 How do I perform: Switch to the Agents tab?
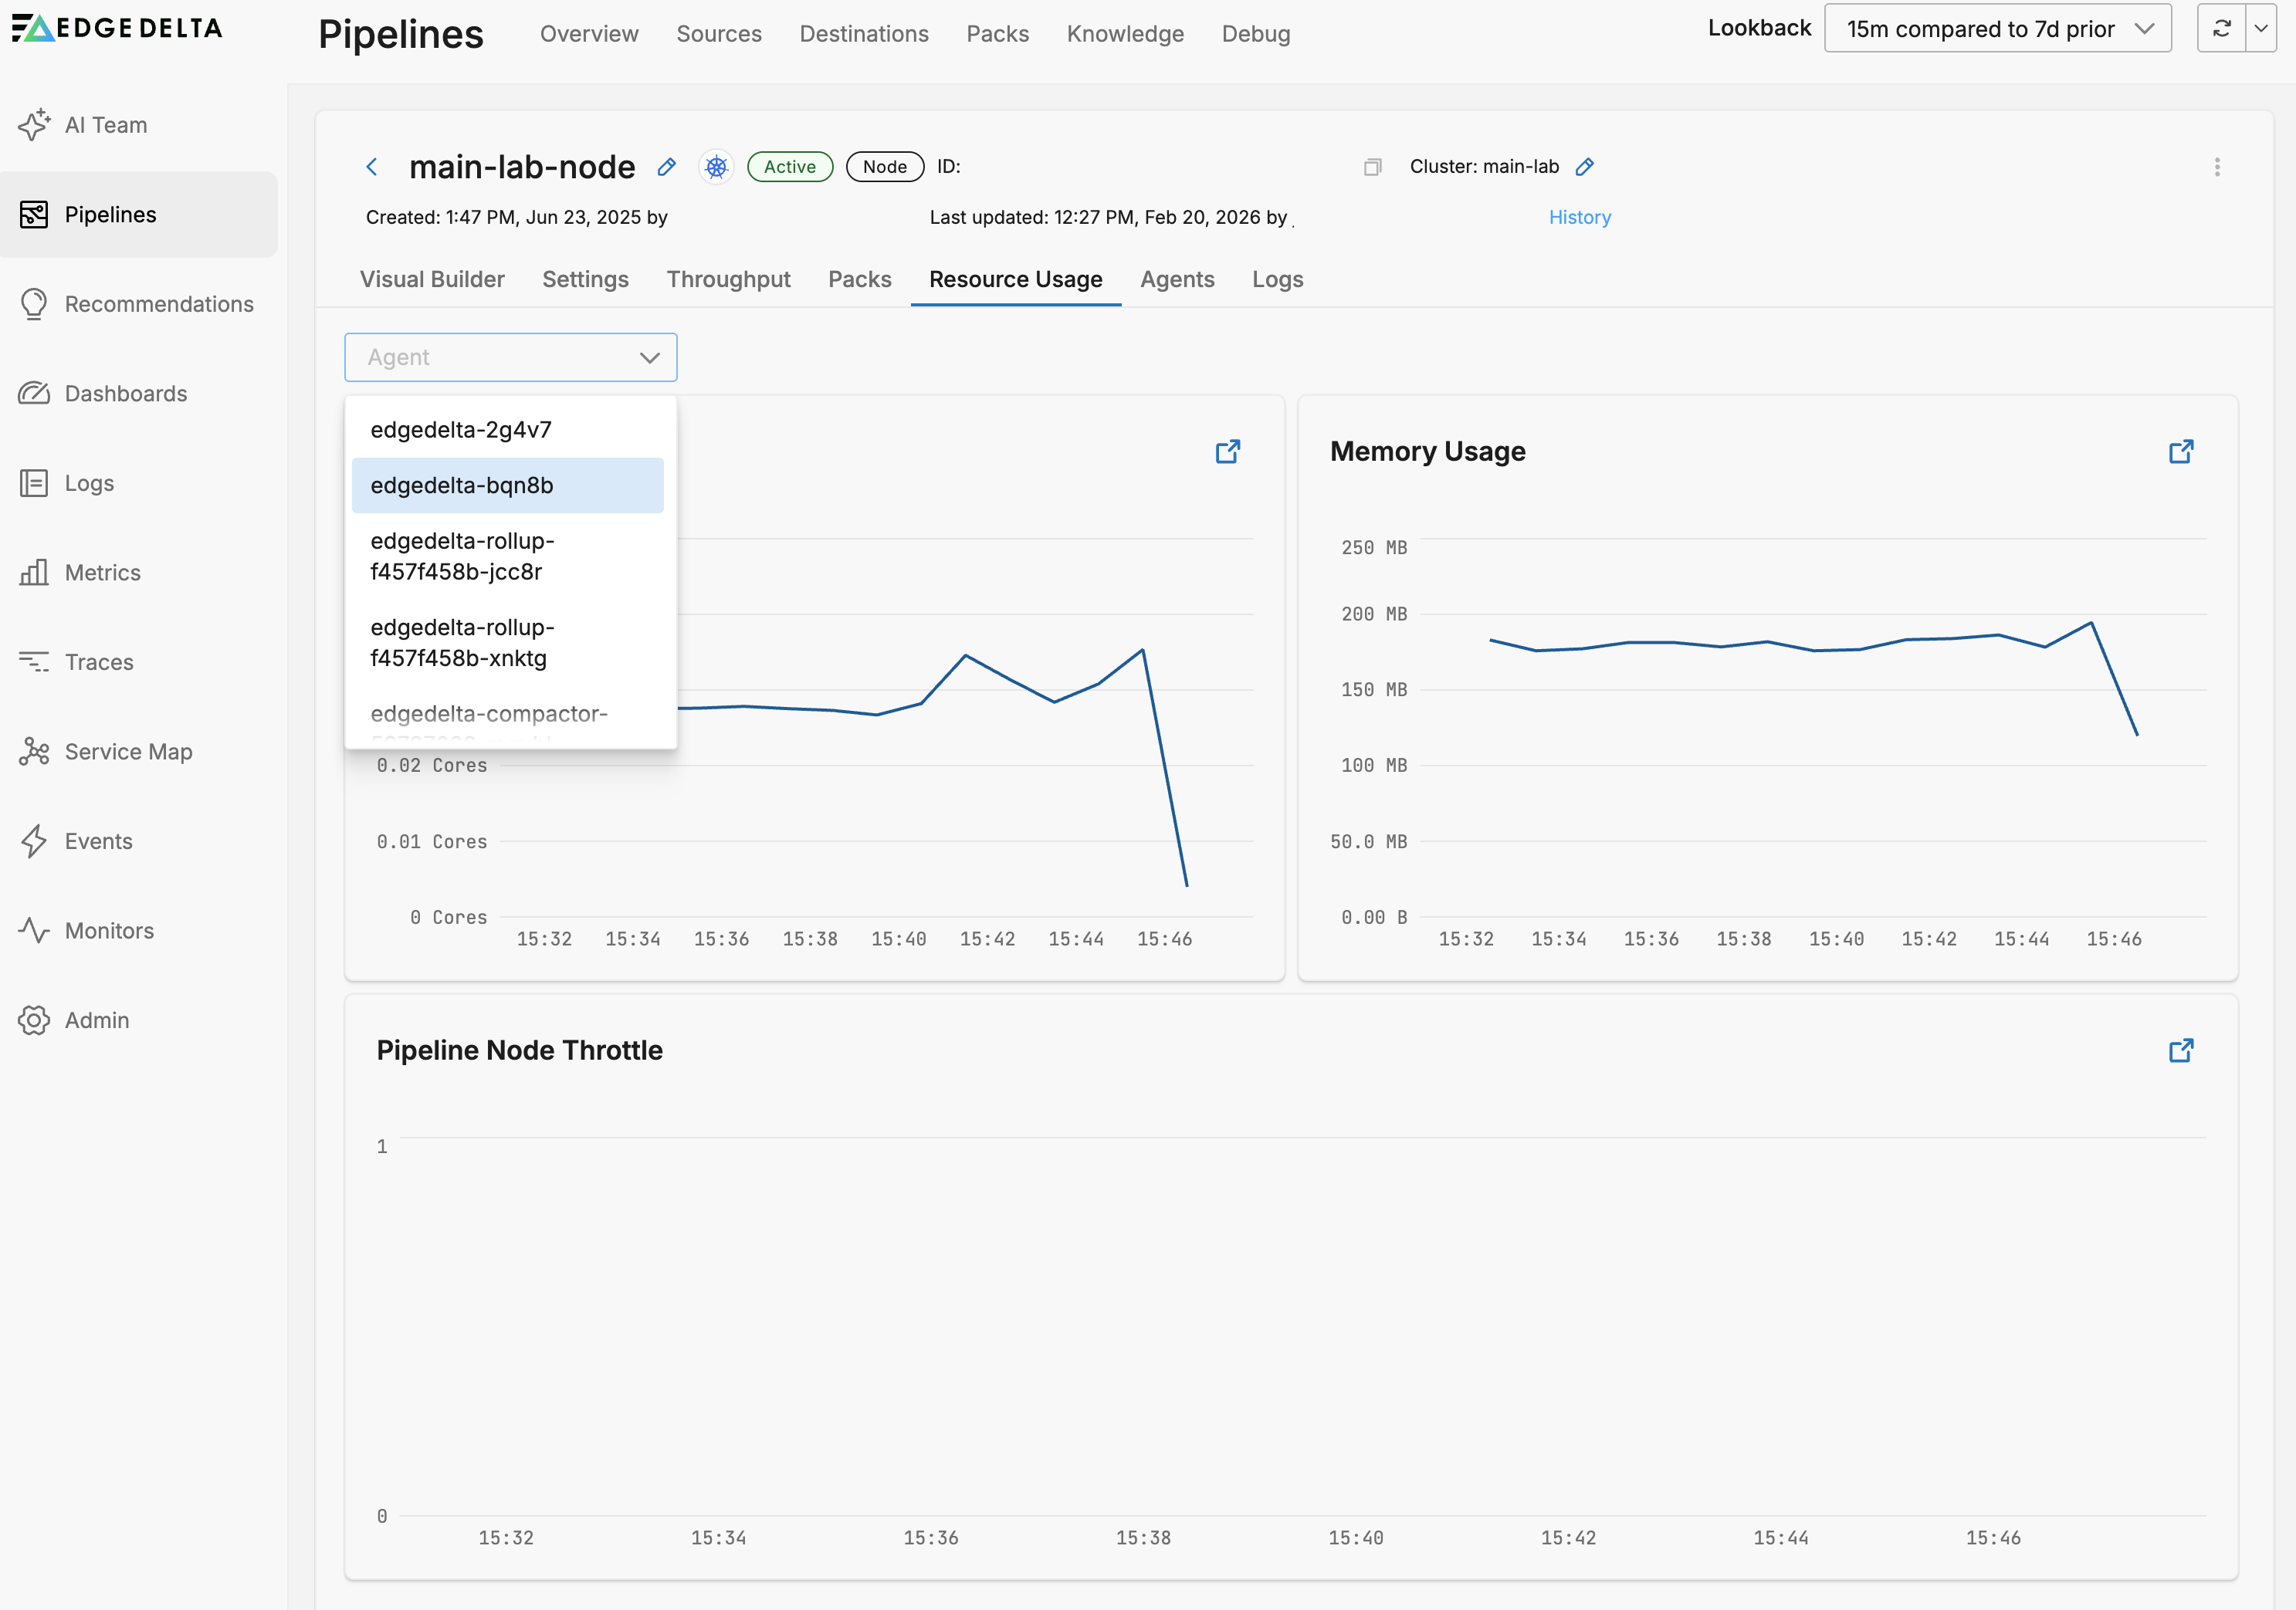click(1176, 279)
